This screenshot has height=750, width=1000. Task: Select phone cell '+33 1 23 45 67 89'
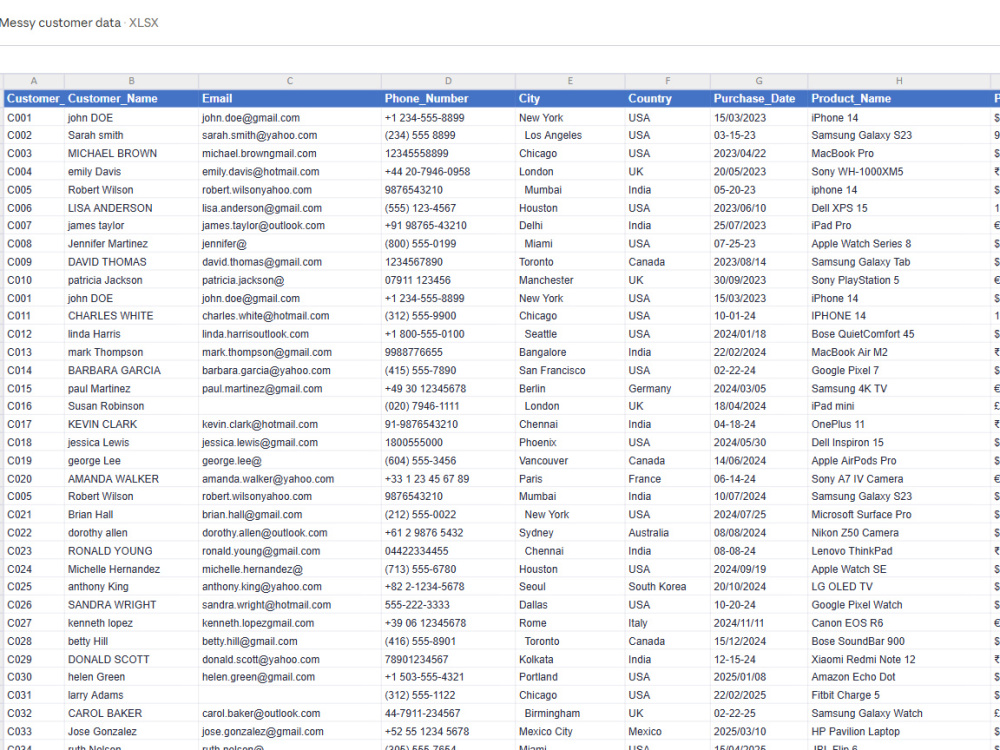(448, 479)
